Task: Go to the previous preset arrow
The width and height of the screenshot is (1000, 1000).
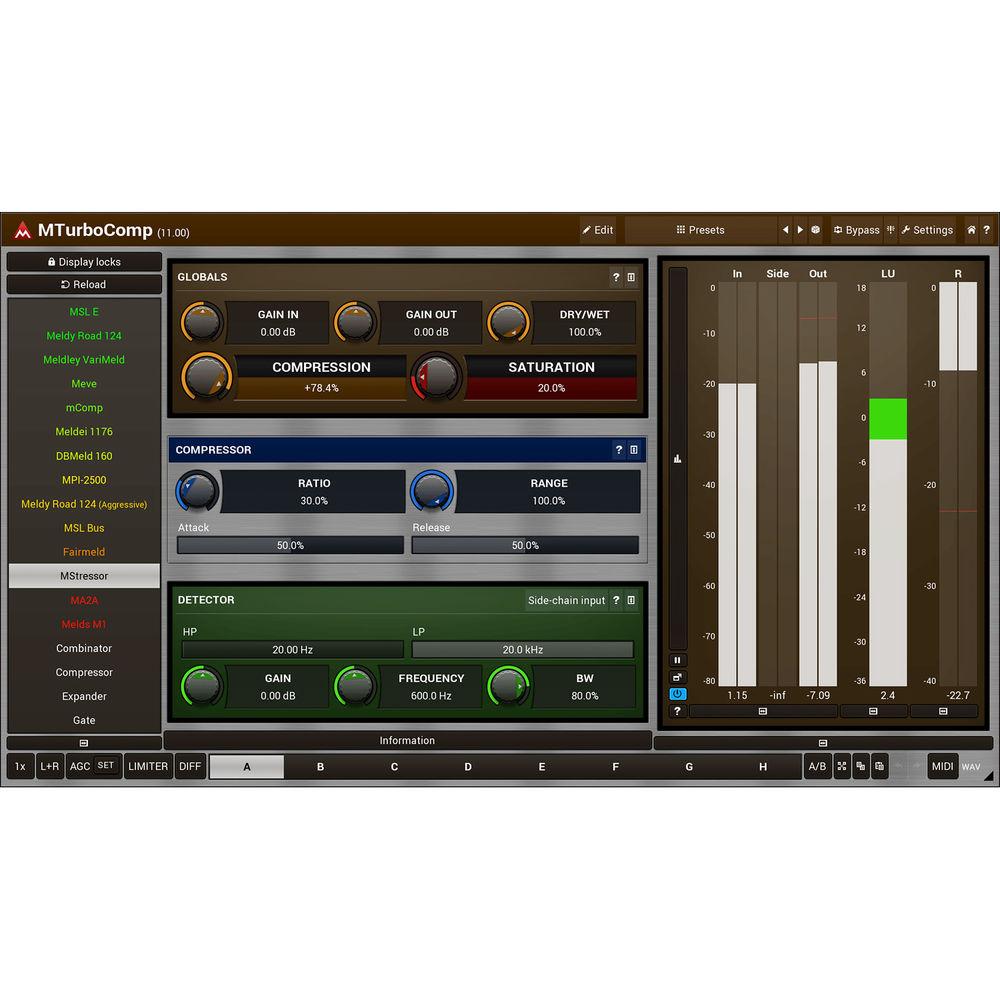Action: pyautogui.click(x=785, y=230)
